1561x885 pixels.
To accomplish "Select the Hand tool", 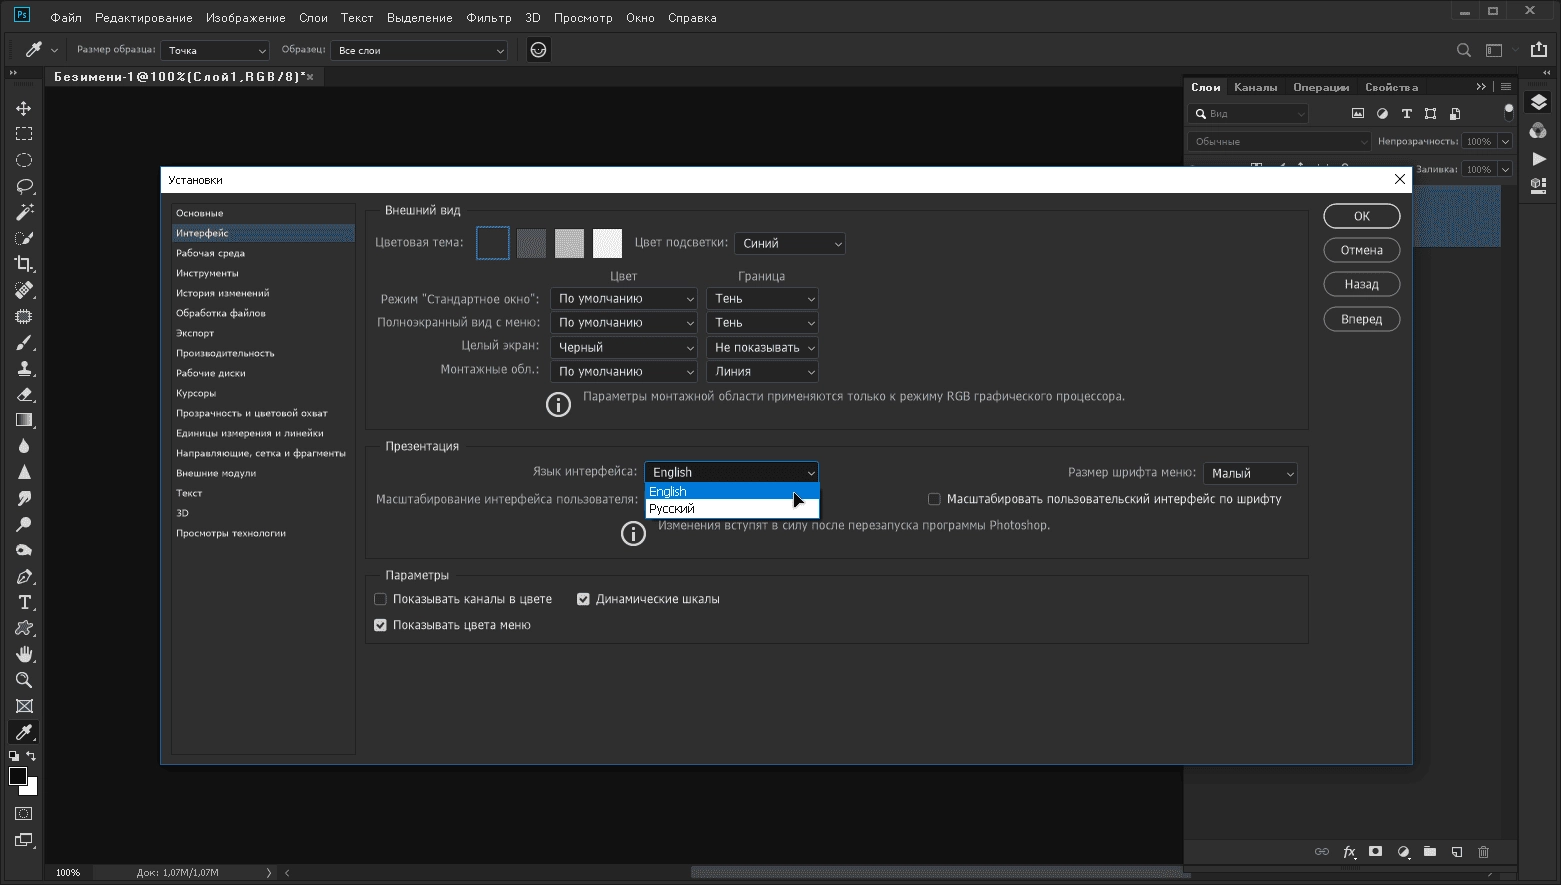I will (x=24, y=654).
